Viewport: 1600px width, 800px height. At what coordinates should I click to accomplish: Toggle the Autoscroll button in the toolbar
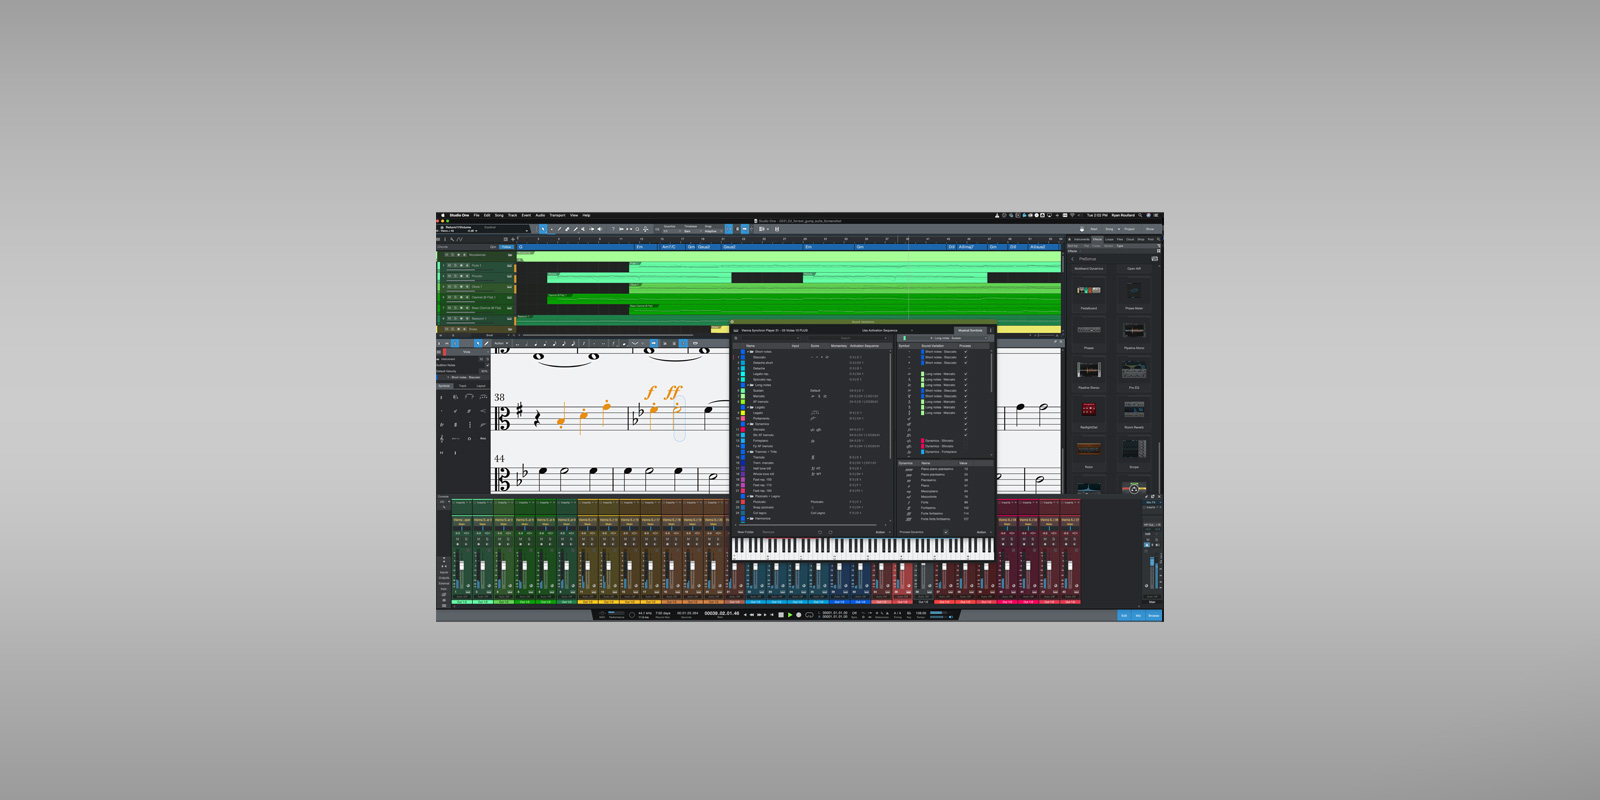tap(745, 229)
